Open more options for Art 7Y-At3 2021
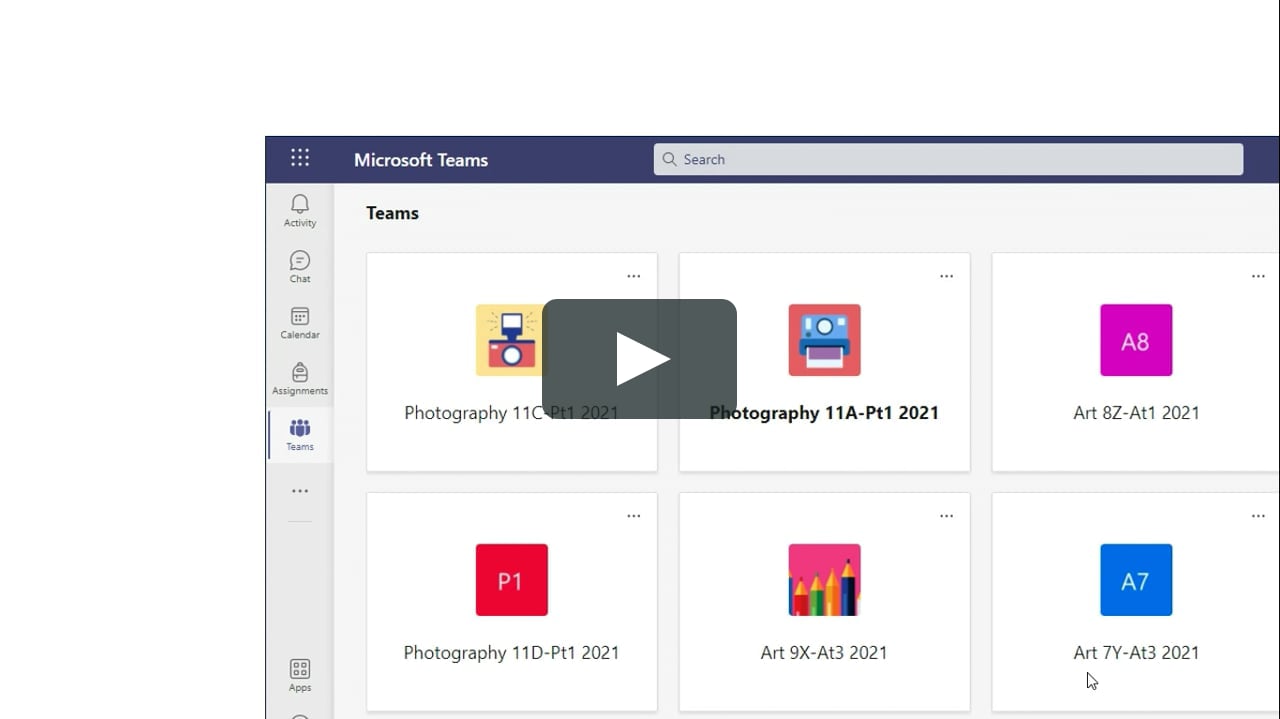The height and width of the screenshot is (719, 1280). coord(1258,516)
